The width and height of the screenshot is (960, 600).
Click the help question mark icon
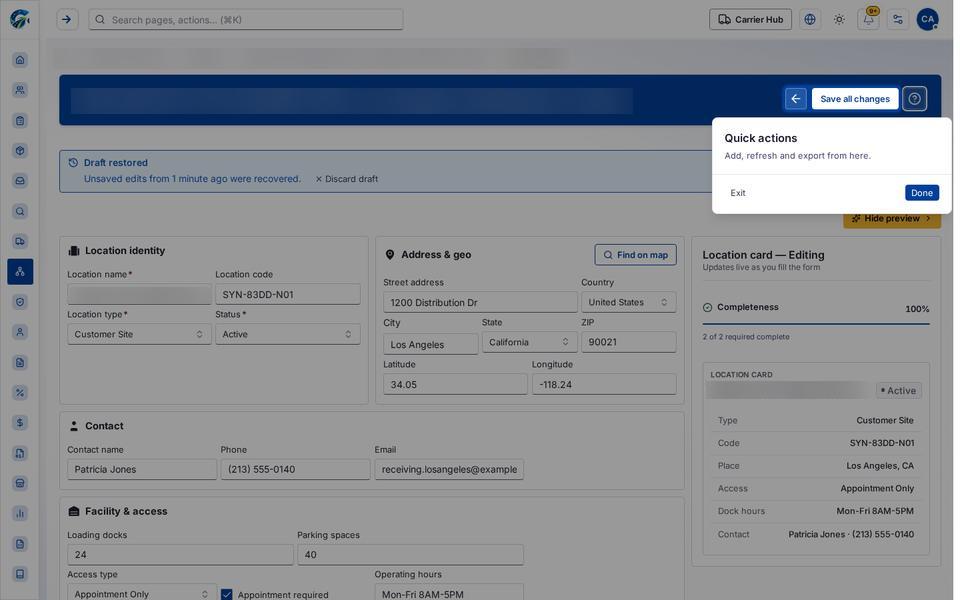point(914,99)
